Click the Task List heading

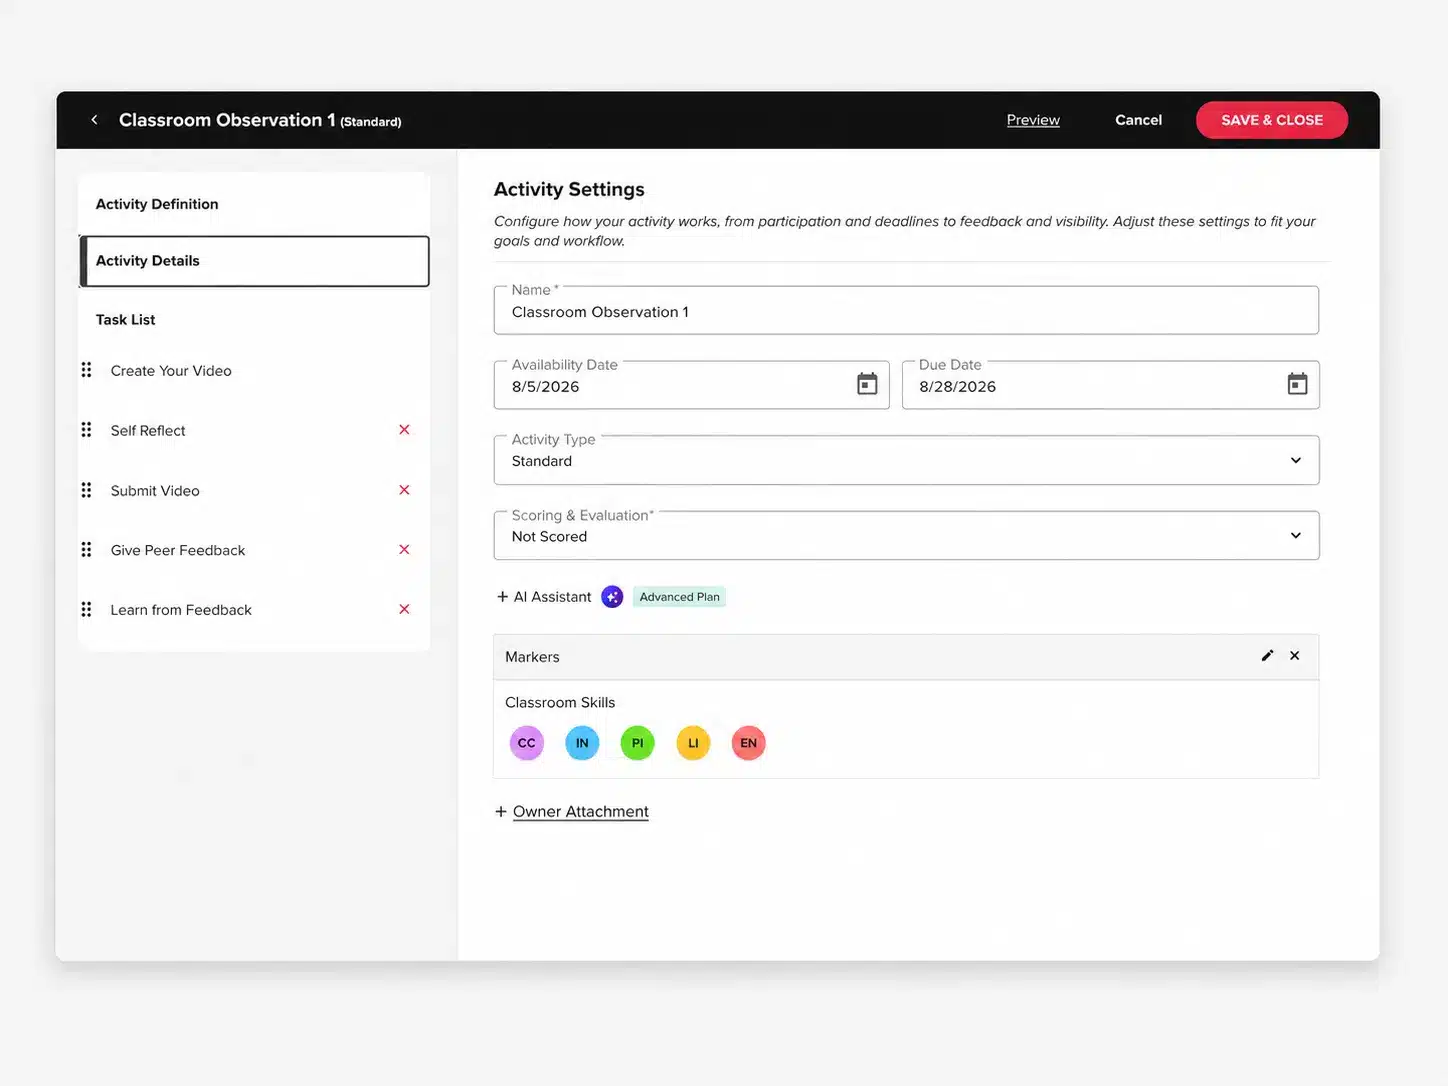[x=125, y=320]
